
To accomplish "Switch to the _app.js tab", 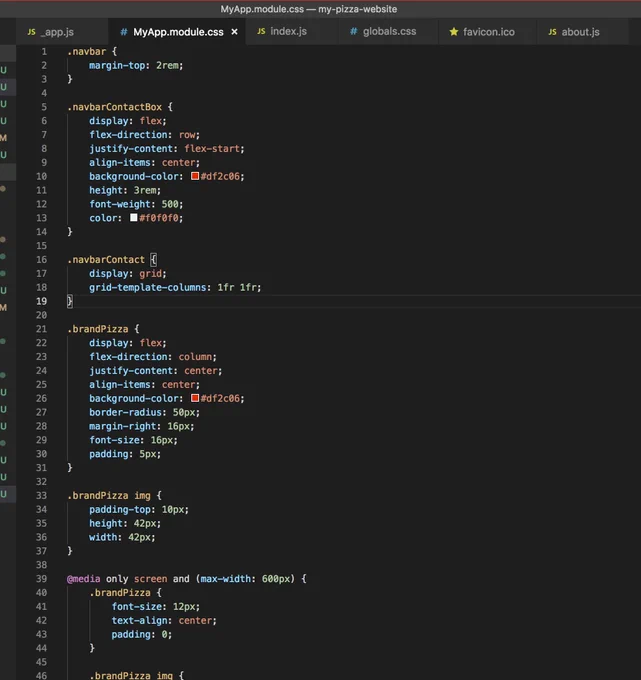I will 61,32.
